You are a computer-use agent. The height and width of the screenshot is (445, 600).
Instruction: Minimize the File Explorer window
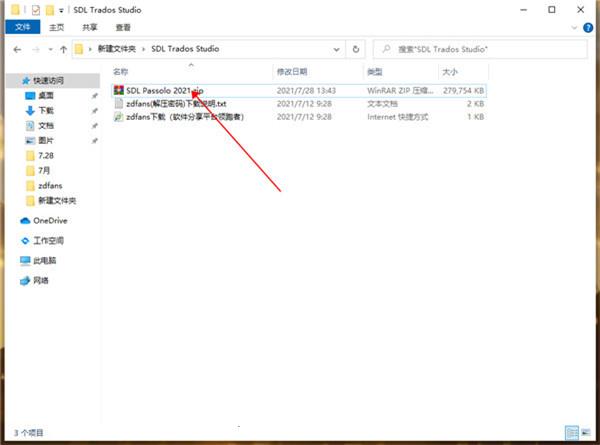(x=524, y=10)
